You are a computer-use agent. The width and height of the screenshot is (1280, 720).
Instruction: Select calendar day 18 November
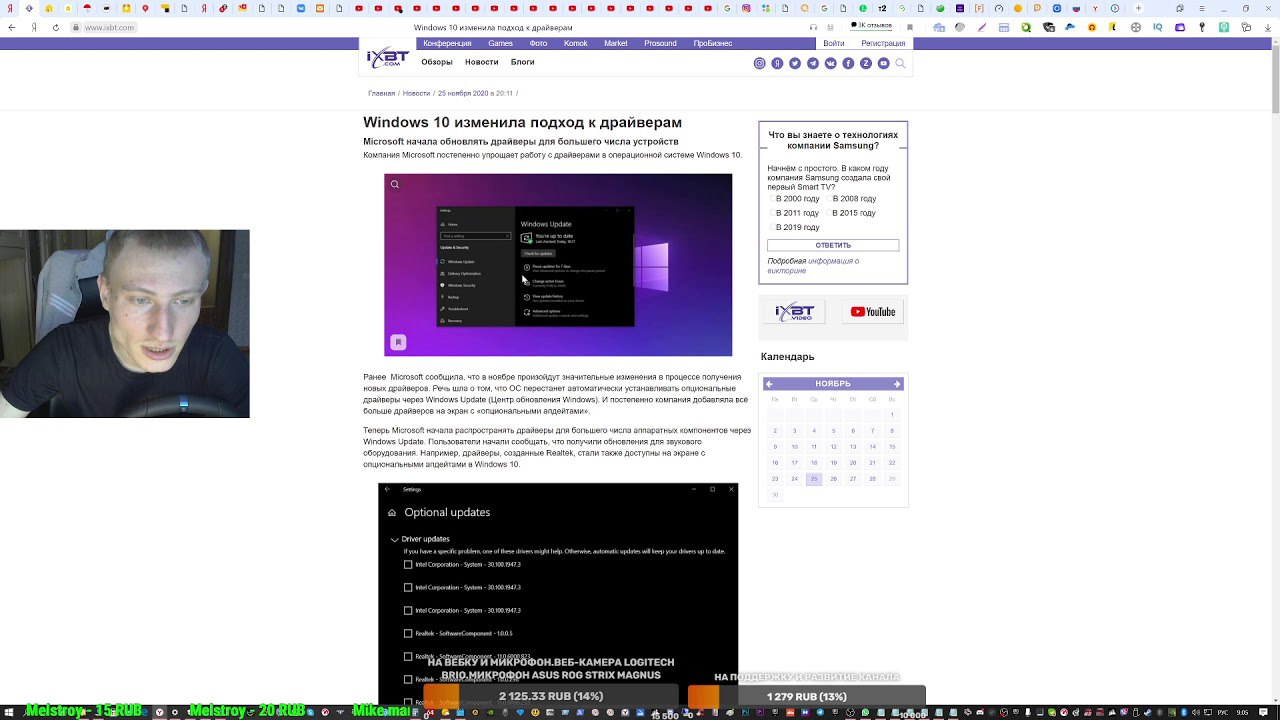click(x=814, y=463)
